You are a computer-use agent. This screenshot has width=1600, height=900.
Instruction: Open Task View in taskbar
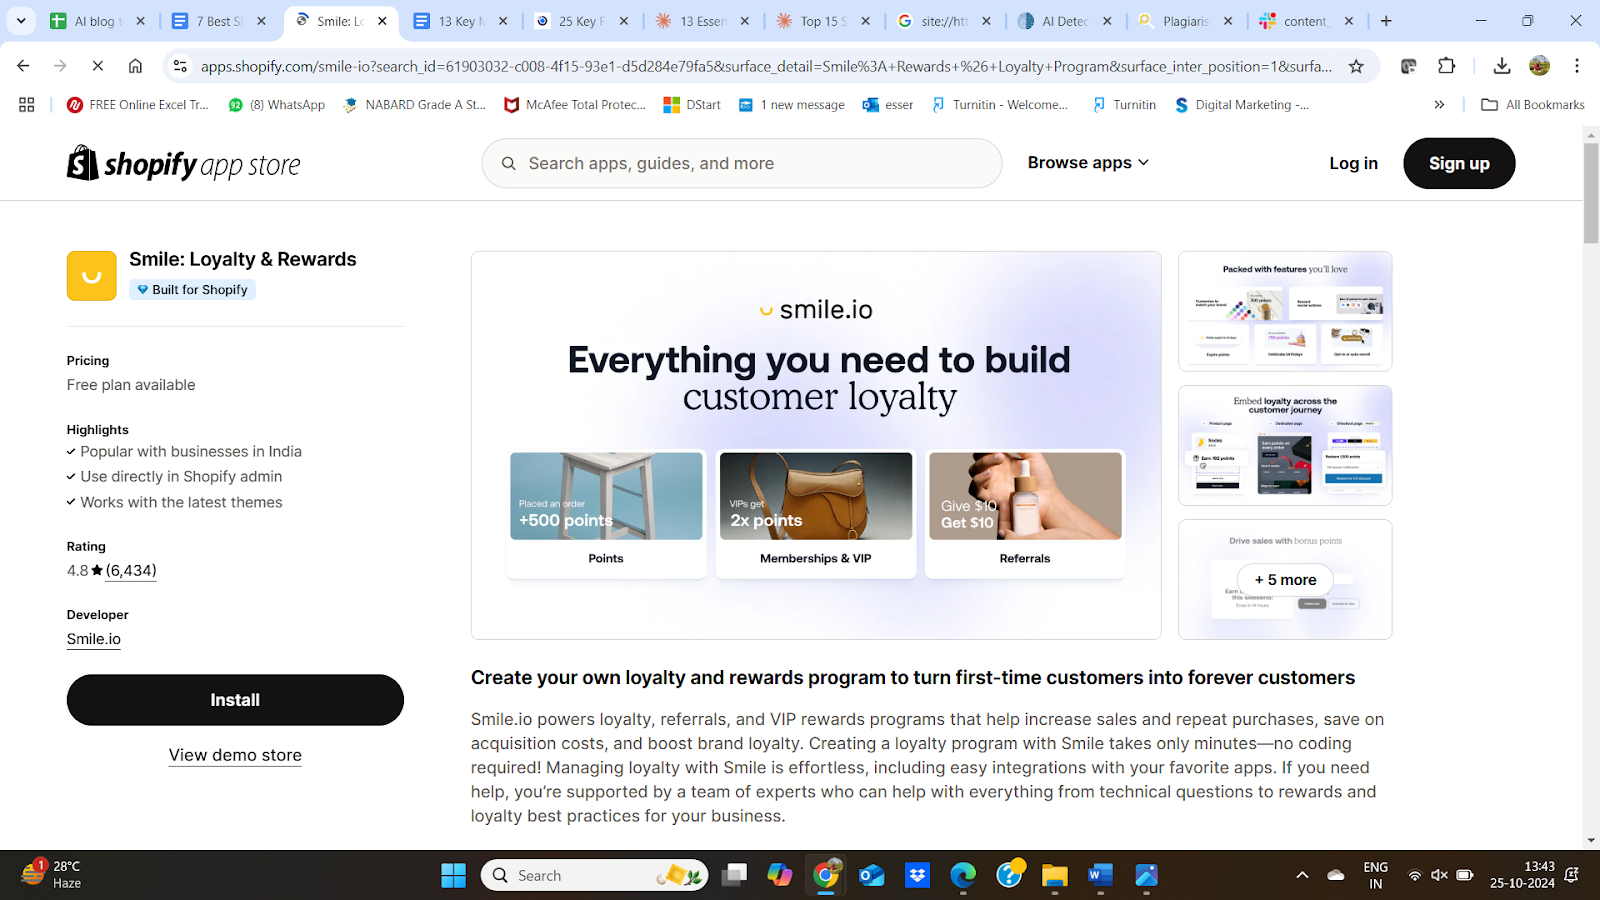(x=735, y=875)
